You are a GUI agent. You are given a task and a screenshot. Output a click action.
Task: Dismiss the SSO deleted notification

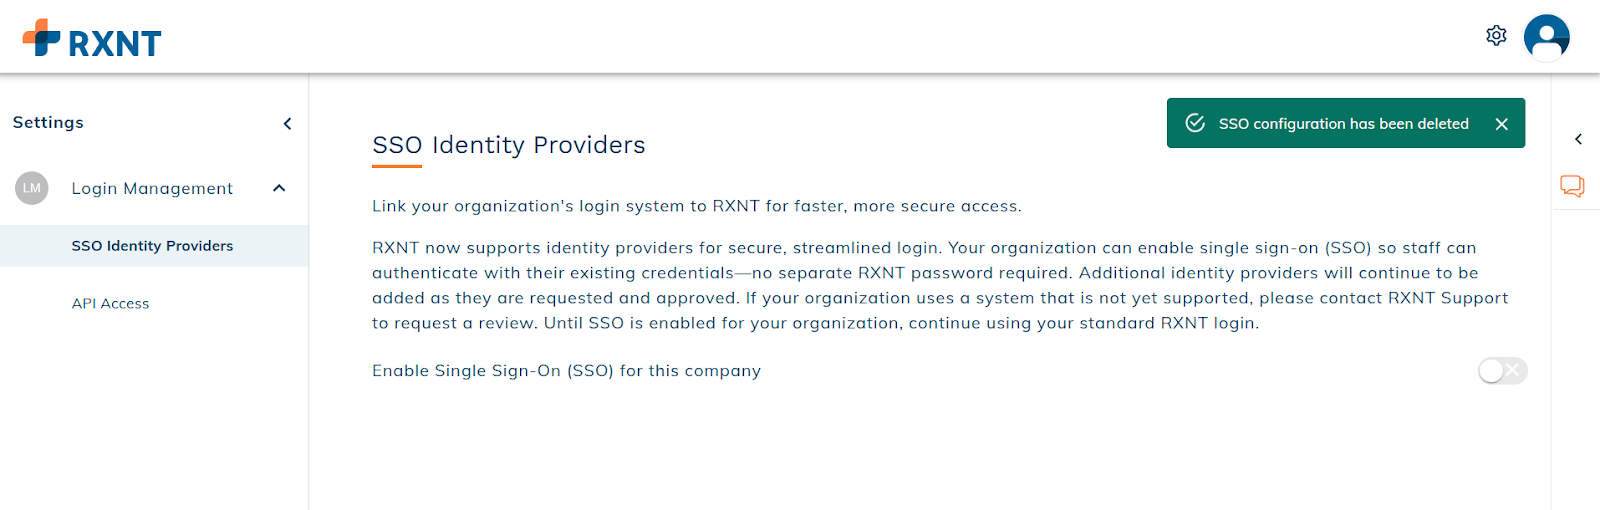point(1501,124)
